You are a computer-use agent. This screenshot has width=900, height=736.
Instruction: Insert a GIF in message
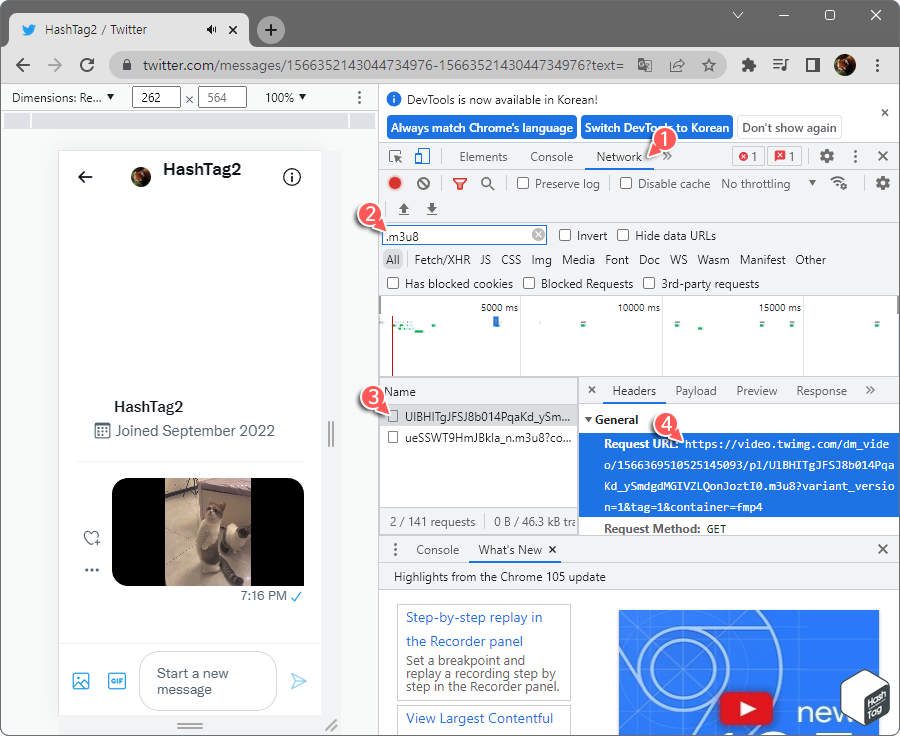pyautogui.click(x=117, y=681)
